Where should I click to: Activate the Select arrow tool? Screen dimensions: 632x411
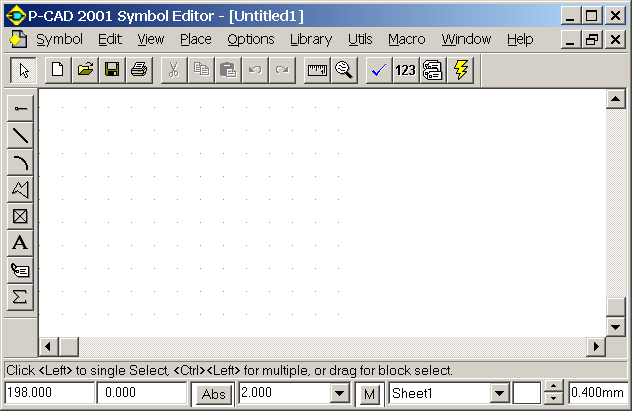tap(23, 70)
